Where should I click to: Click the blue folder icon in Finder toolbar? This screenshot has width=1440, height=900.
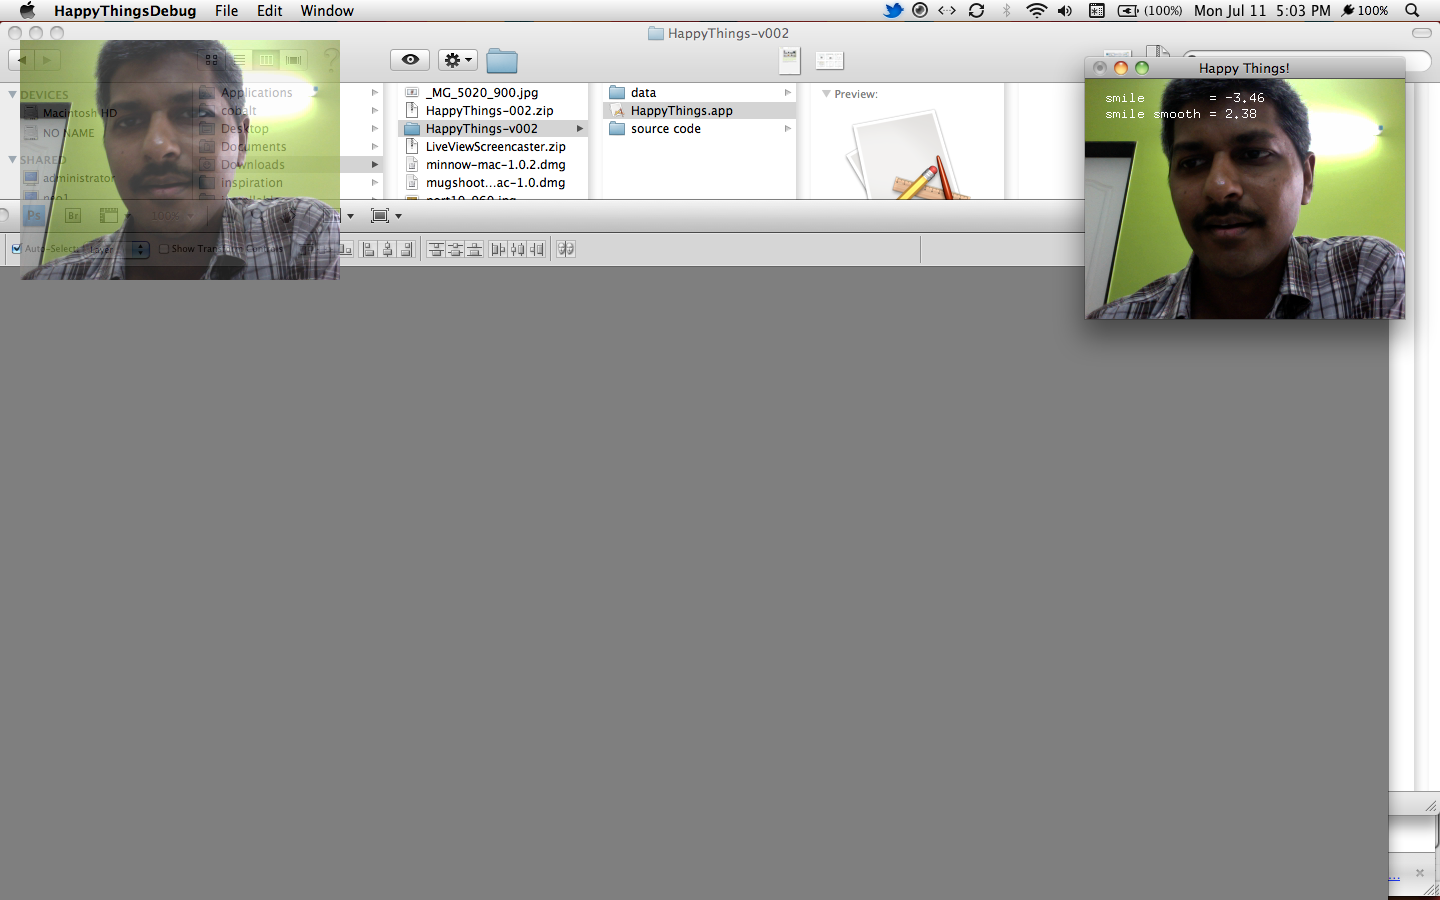502,61
